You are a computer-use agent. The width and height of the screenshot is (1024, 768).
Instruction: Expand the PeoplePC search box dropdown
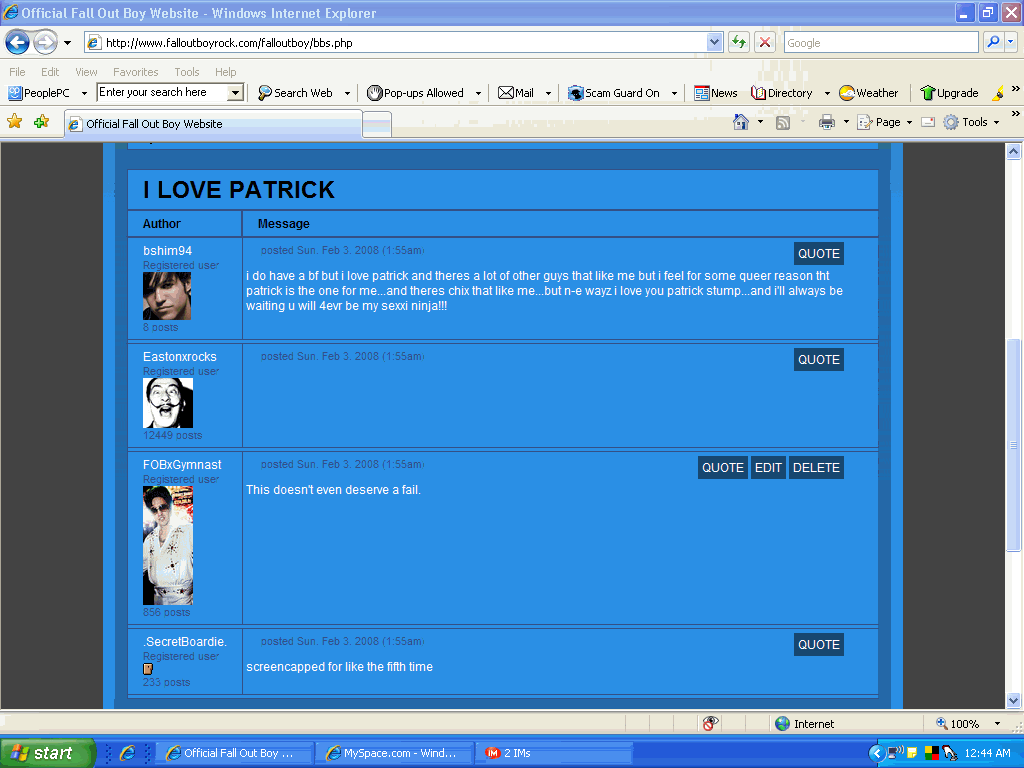click(235, 93)
